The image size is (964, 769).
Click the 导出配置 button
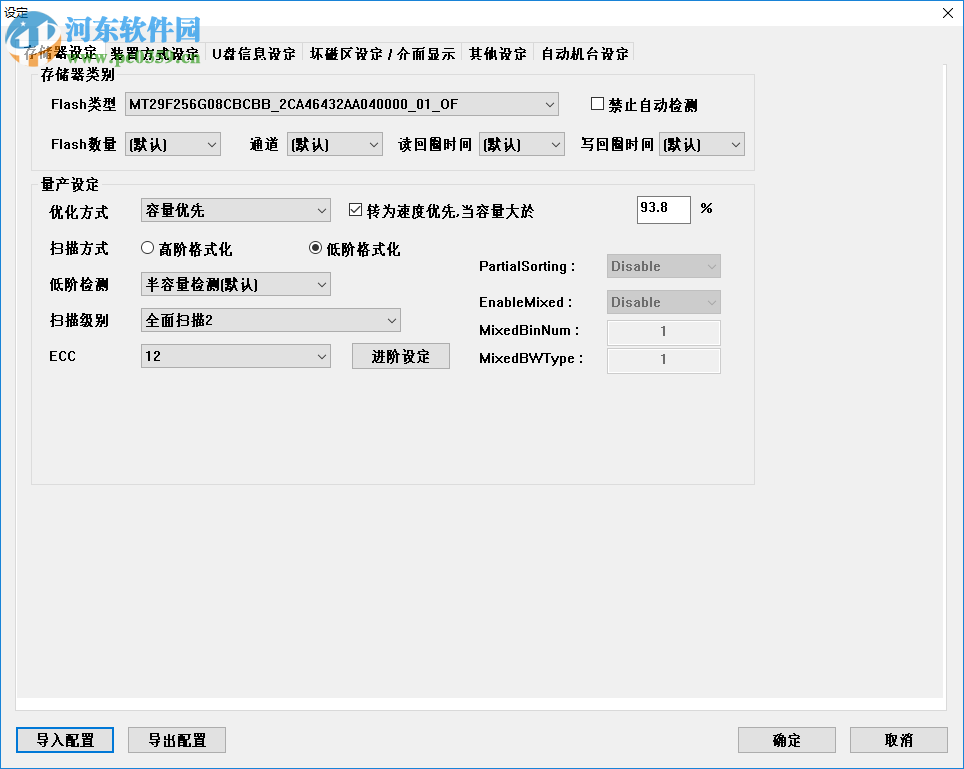176,740
